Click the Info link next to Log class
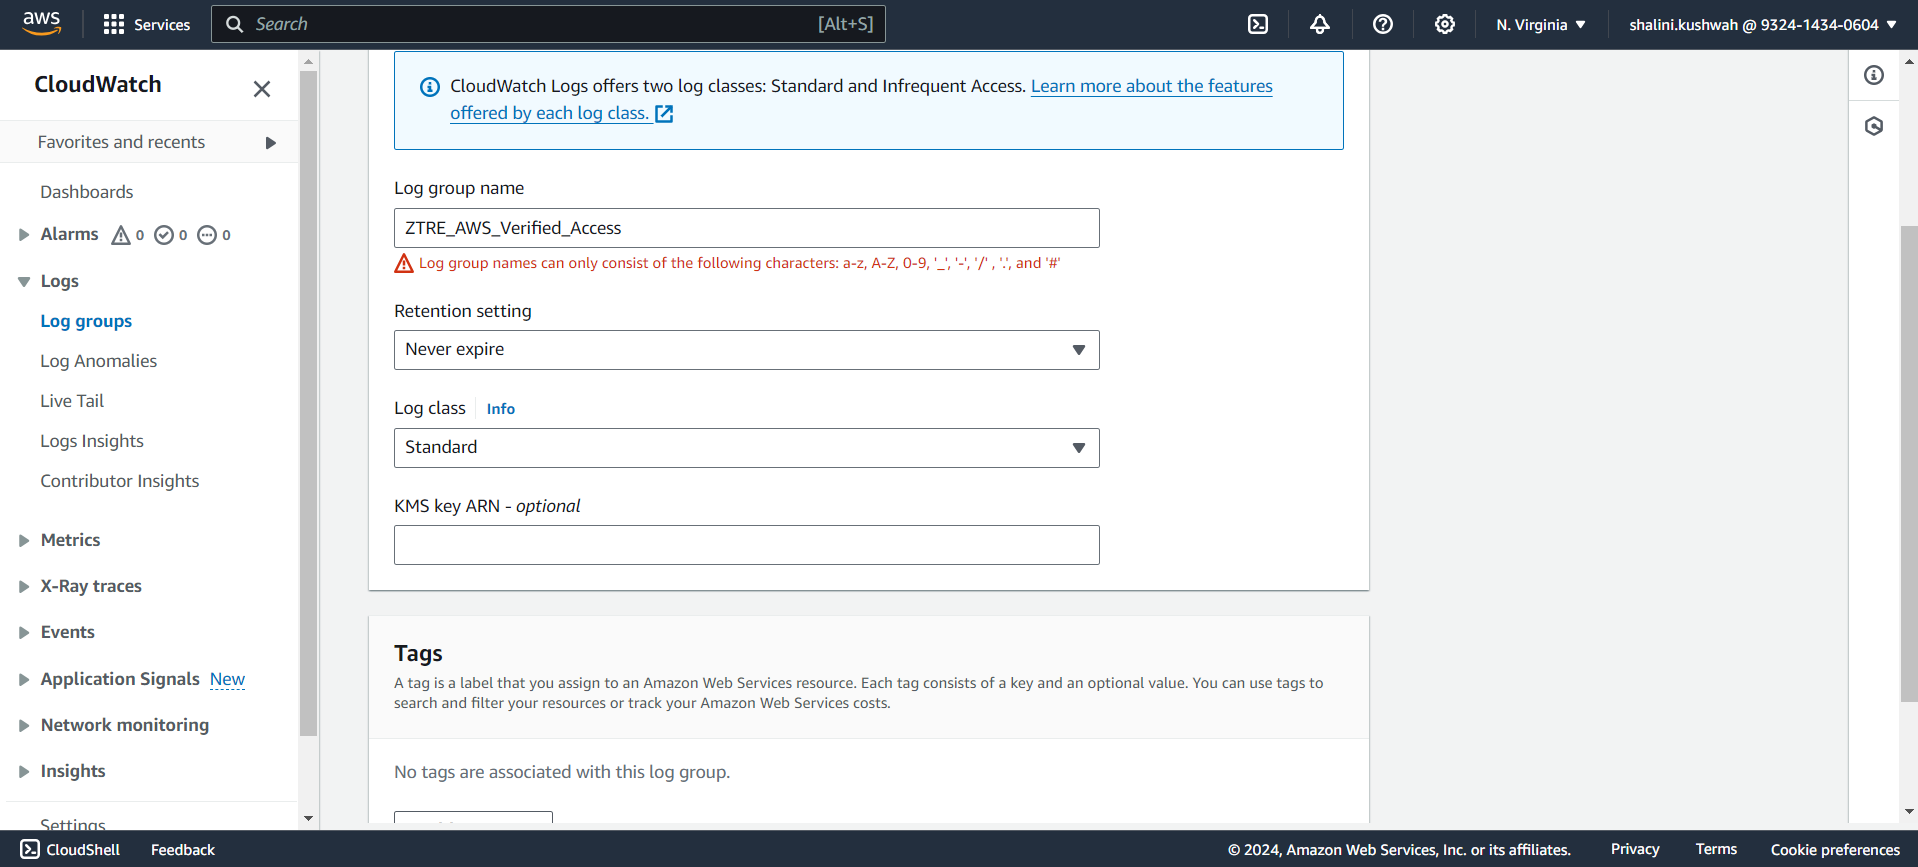The width and height of the screenshot is (1918, 867). [501, 409]
